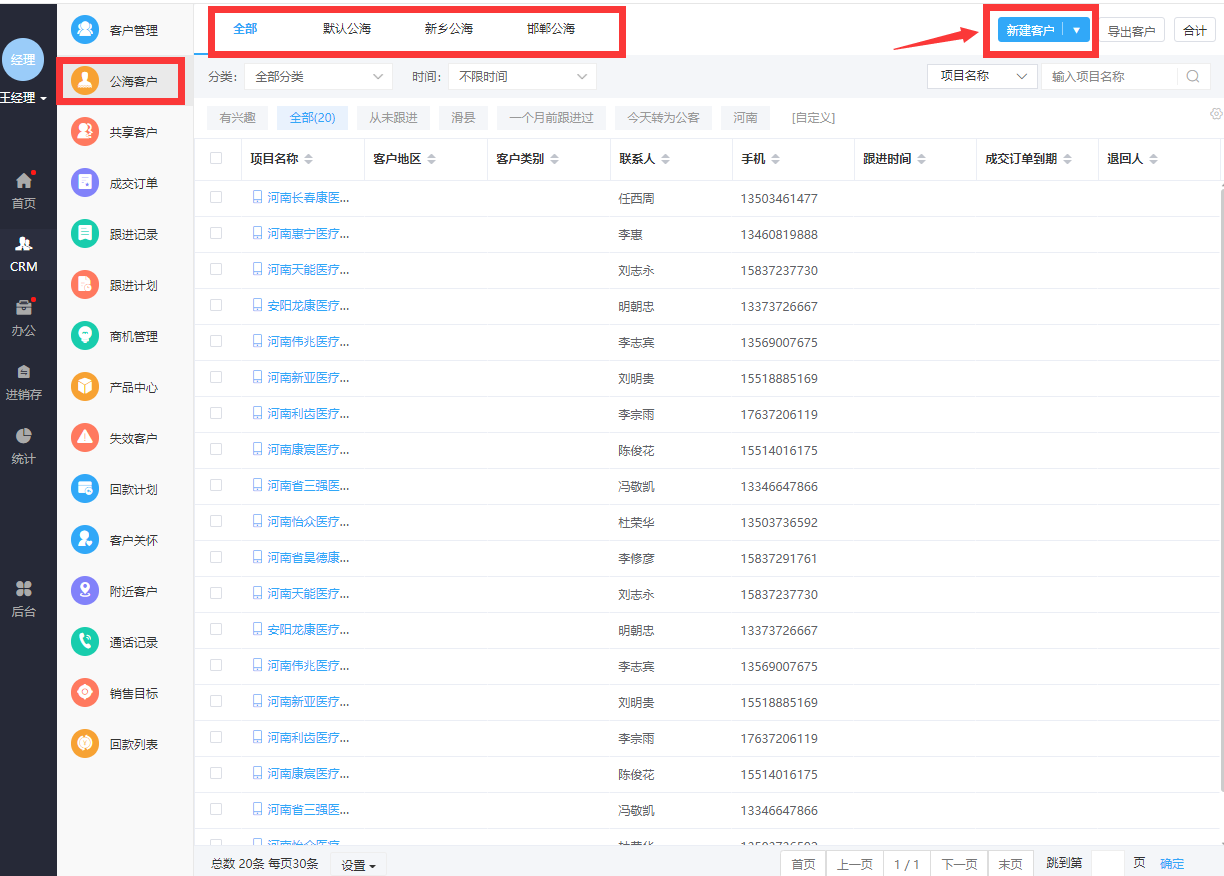Click the 经理 user avatar
The width and height of the screenshot is (1224, 876).
click(23, 60)
